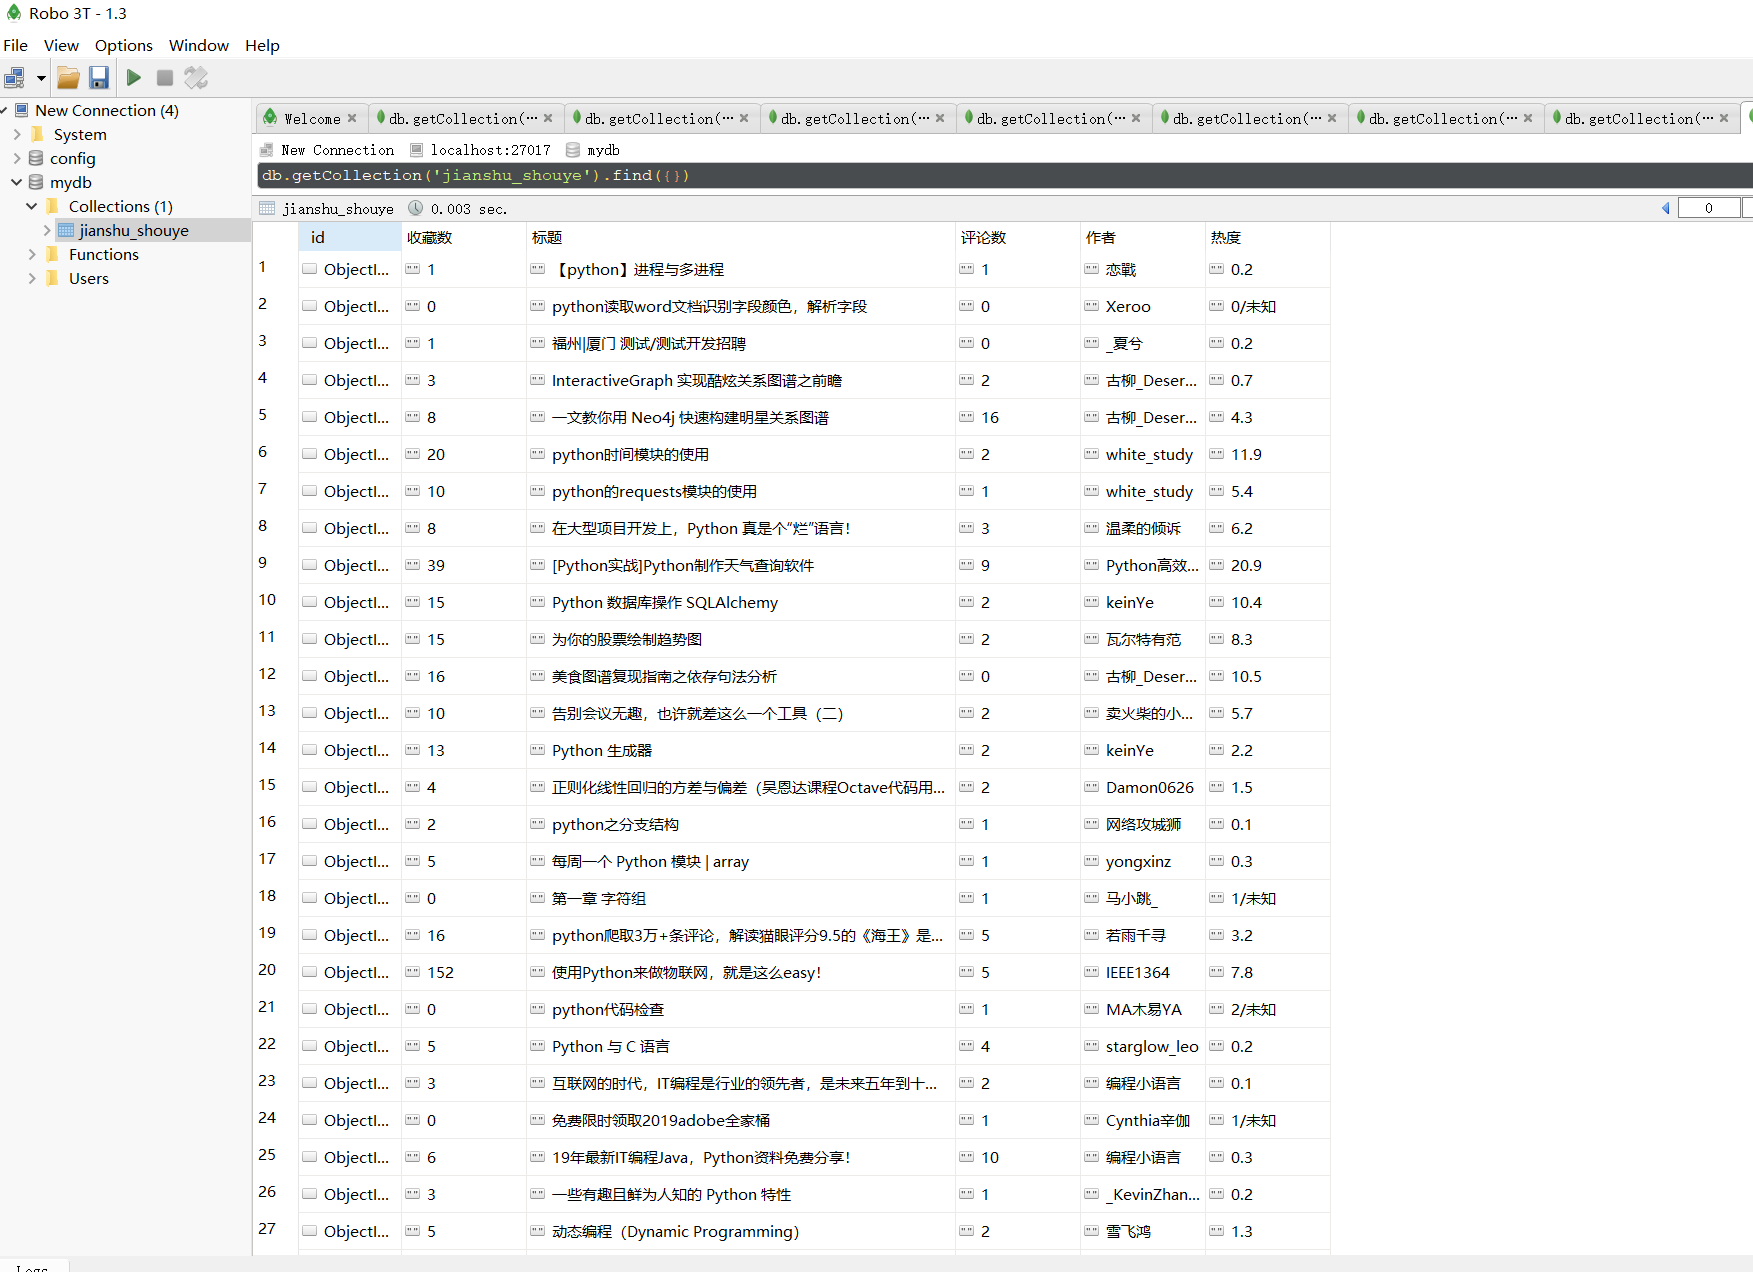Select the config database in the tree

pos(73,158)
